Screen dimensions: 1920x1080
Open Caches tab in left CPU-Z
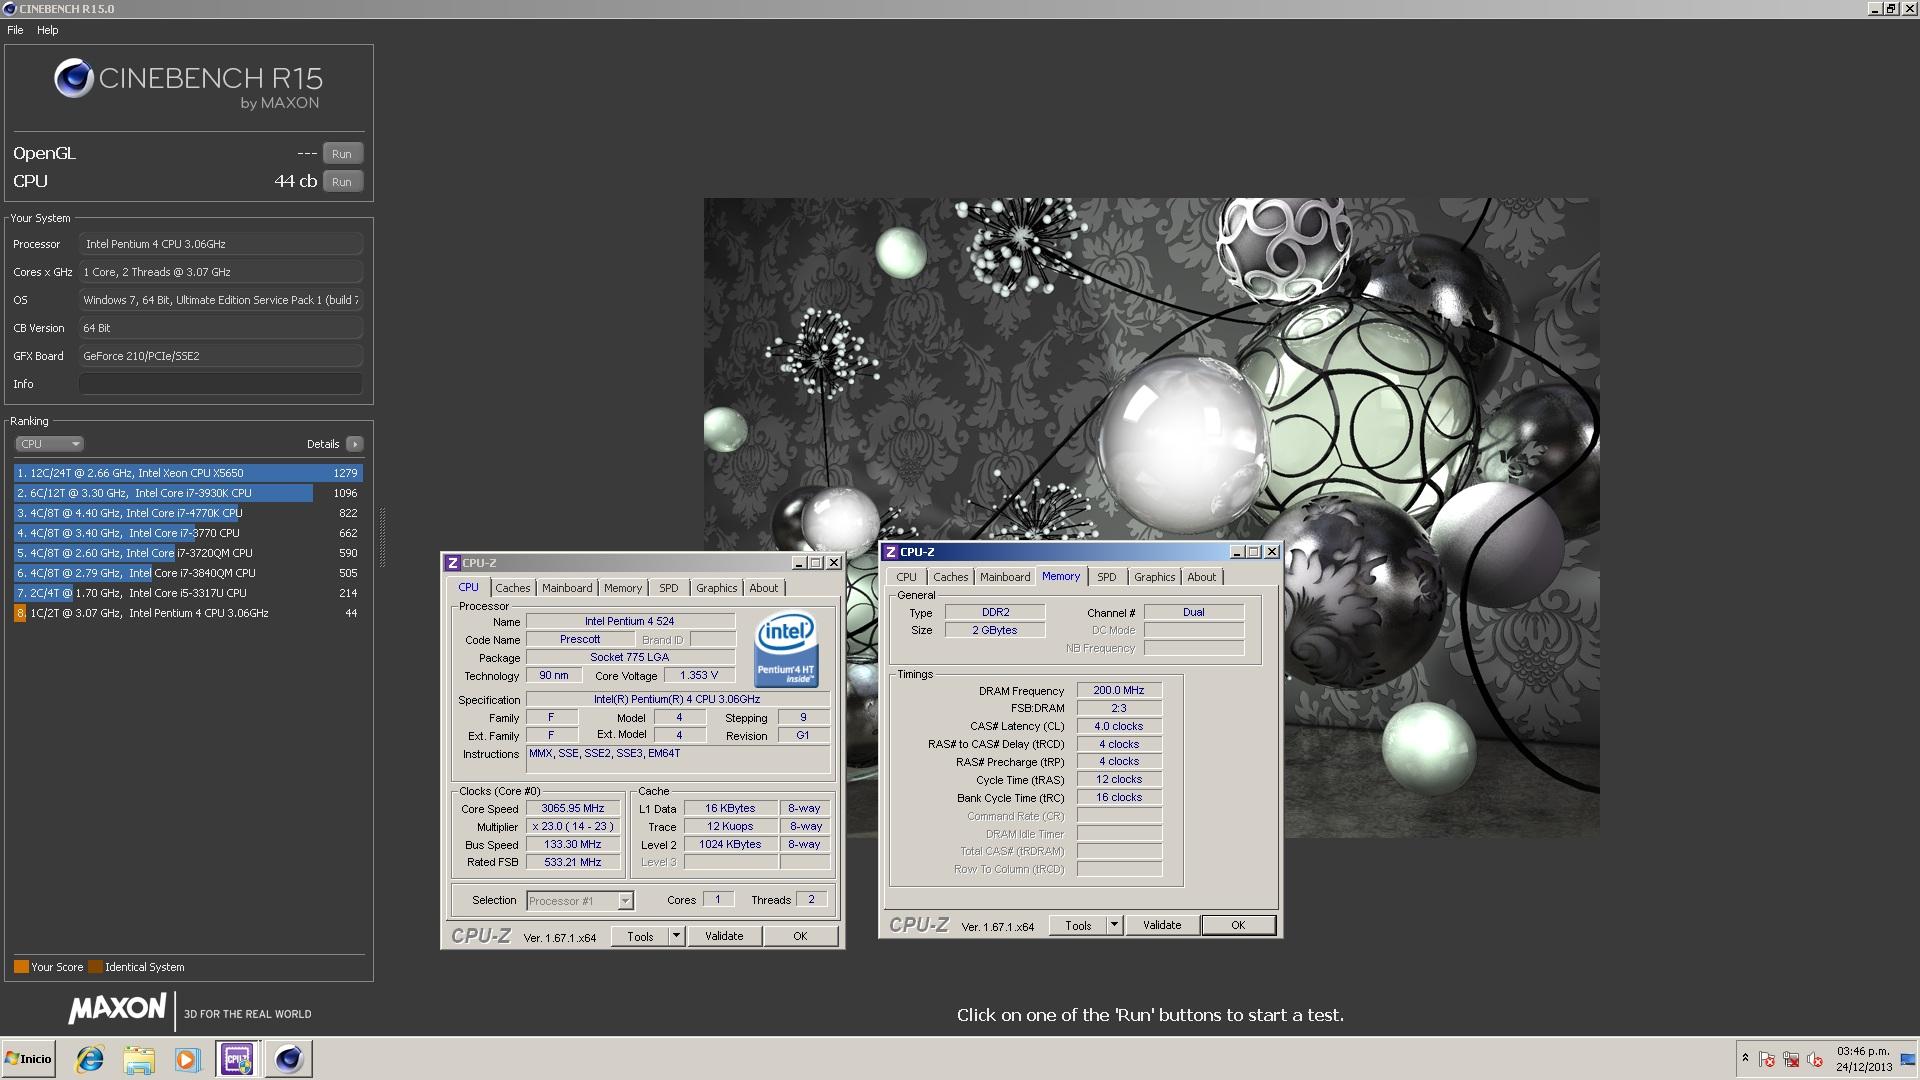(x=513, y=588)
